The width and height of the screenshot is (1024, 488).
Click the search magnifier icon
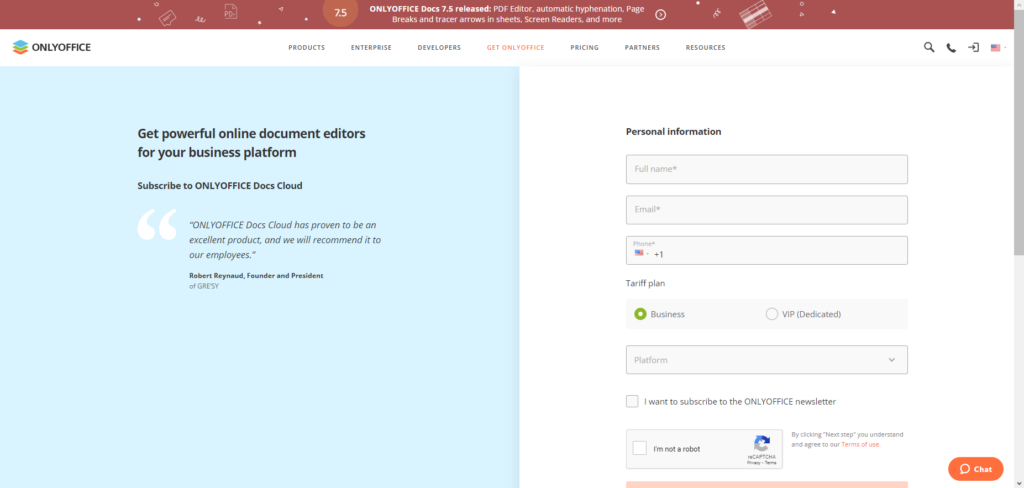tap(929, 47)
